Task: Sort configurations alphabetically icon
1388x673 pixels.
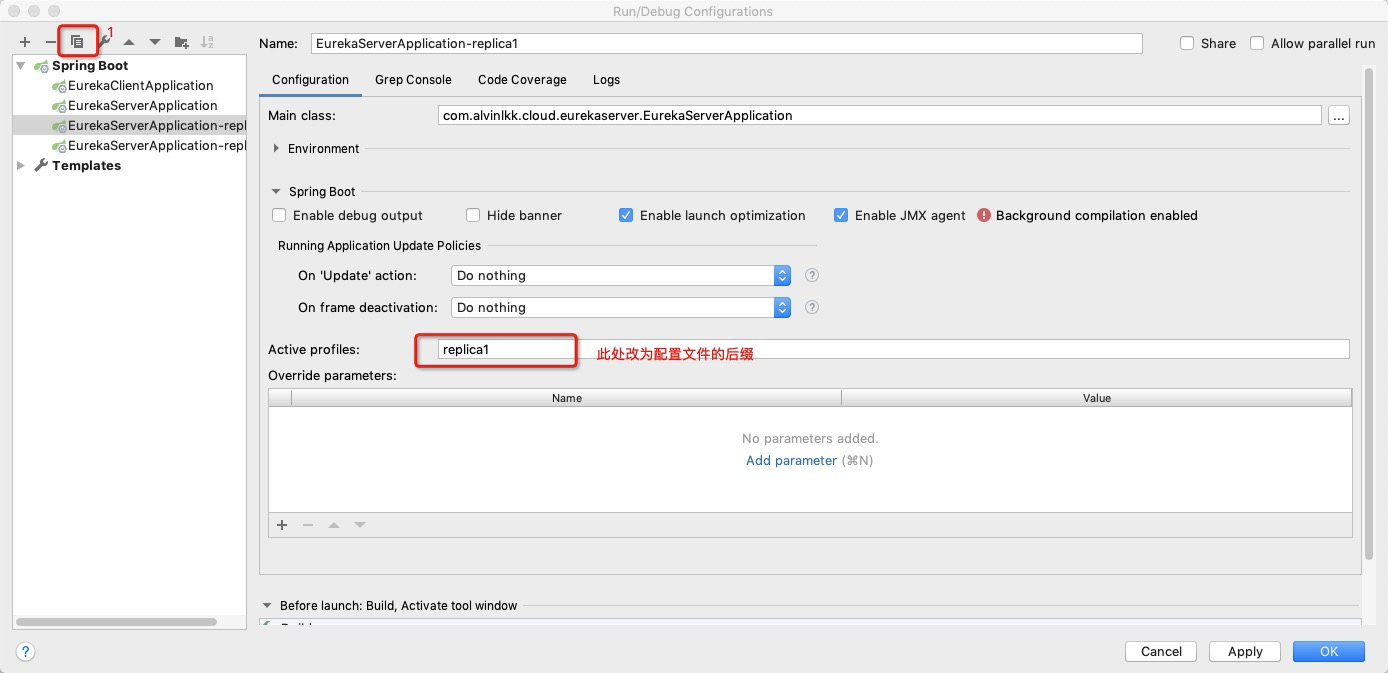Action: click(207, 42)
